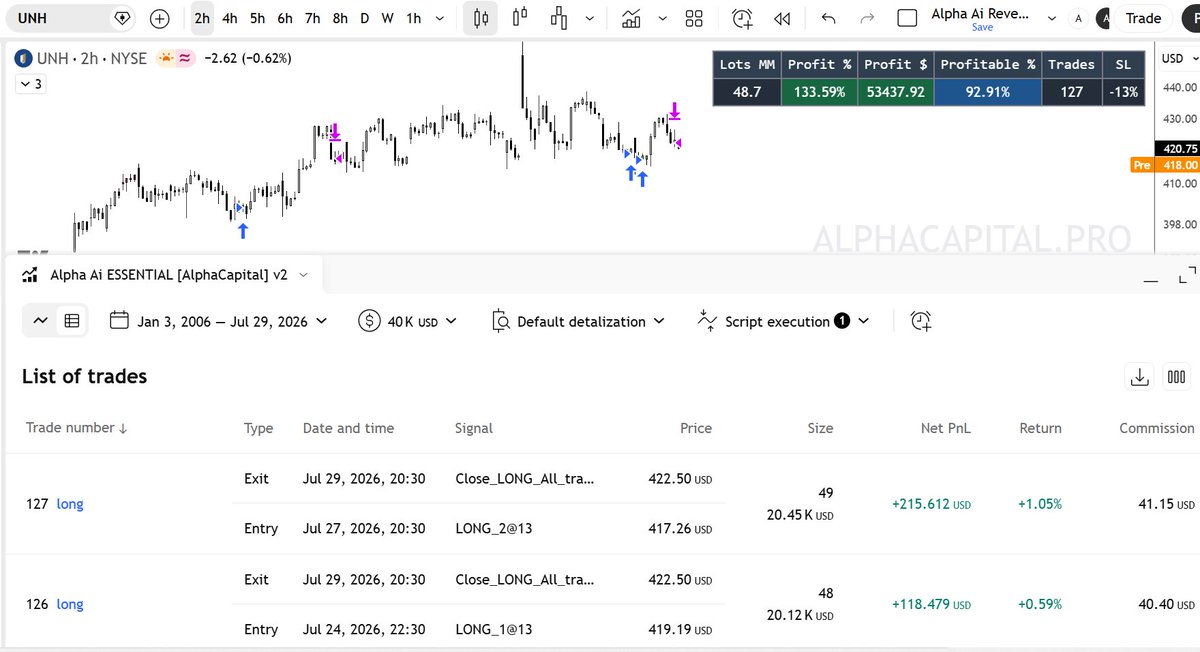Viewport: 1200px width, 652px height.
Task: Undo the last chart action
Action: click(x=828, y=18)
